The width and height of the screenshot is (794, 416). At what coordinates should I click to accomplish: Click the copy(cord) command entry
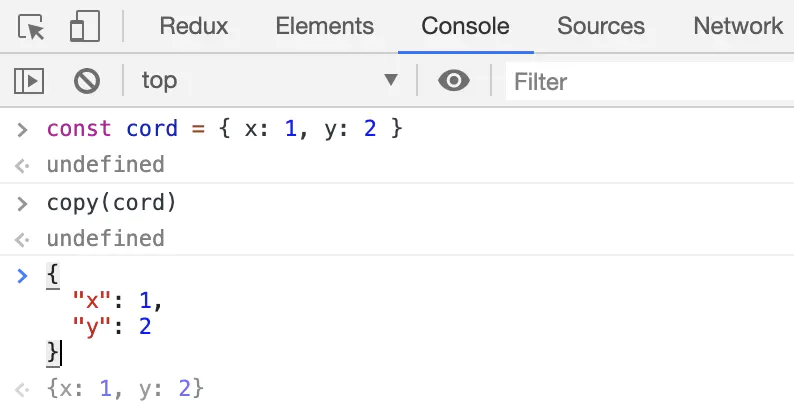111,203
